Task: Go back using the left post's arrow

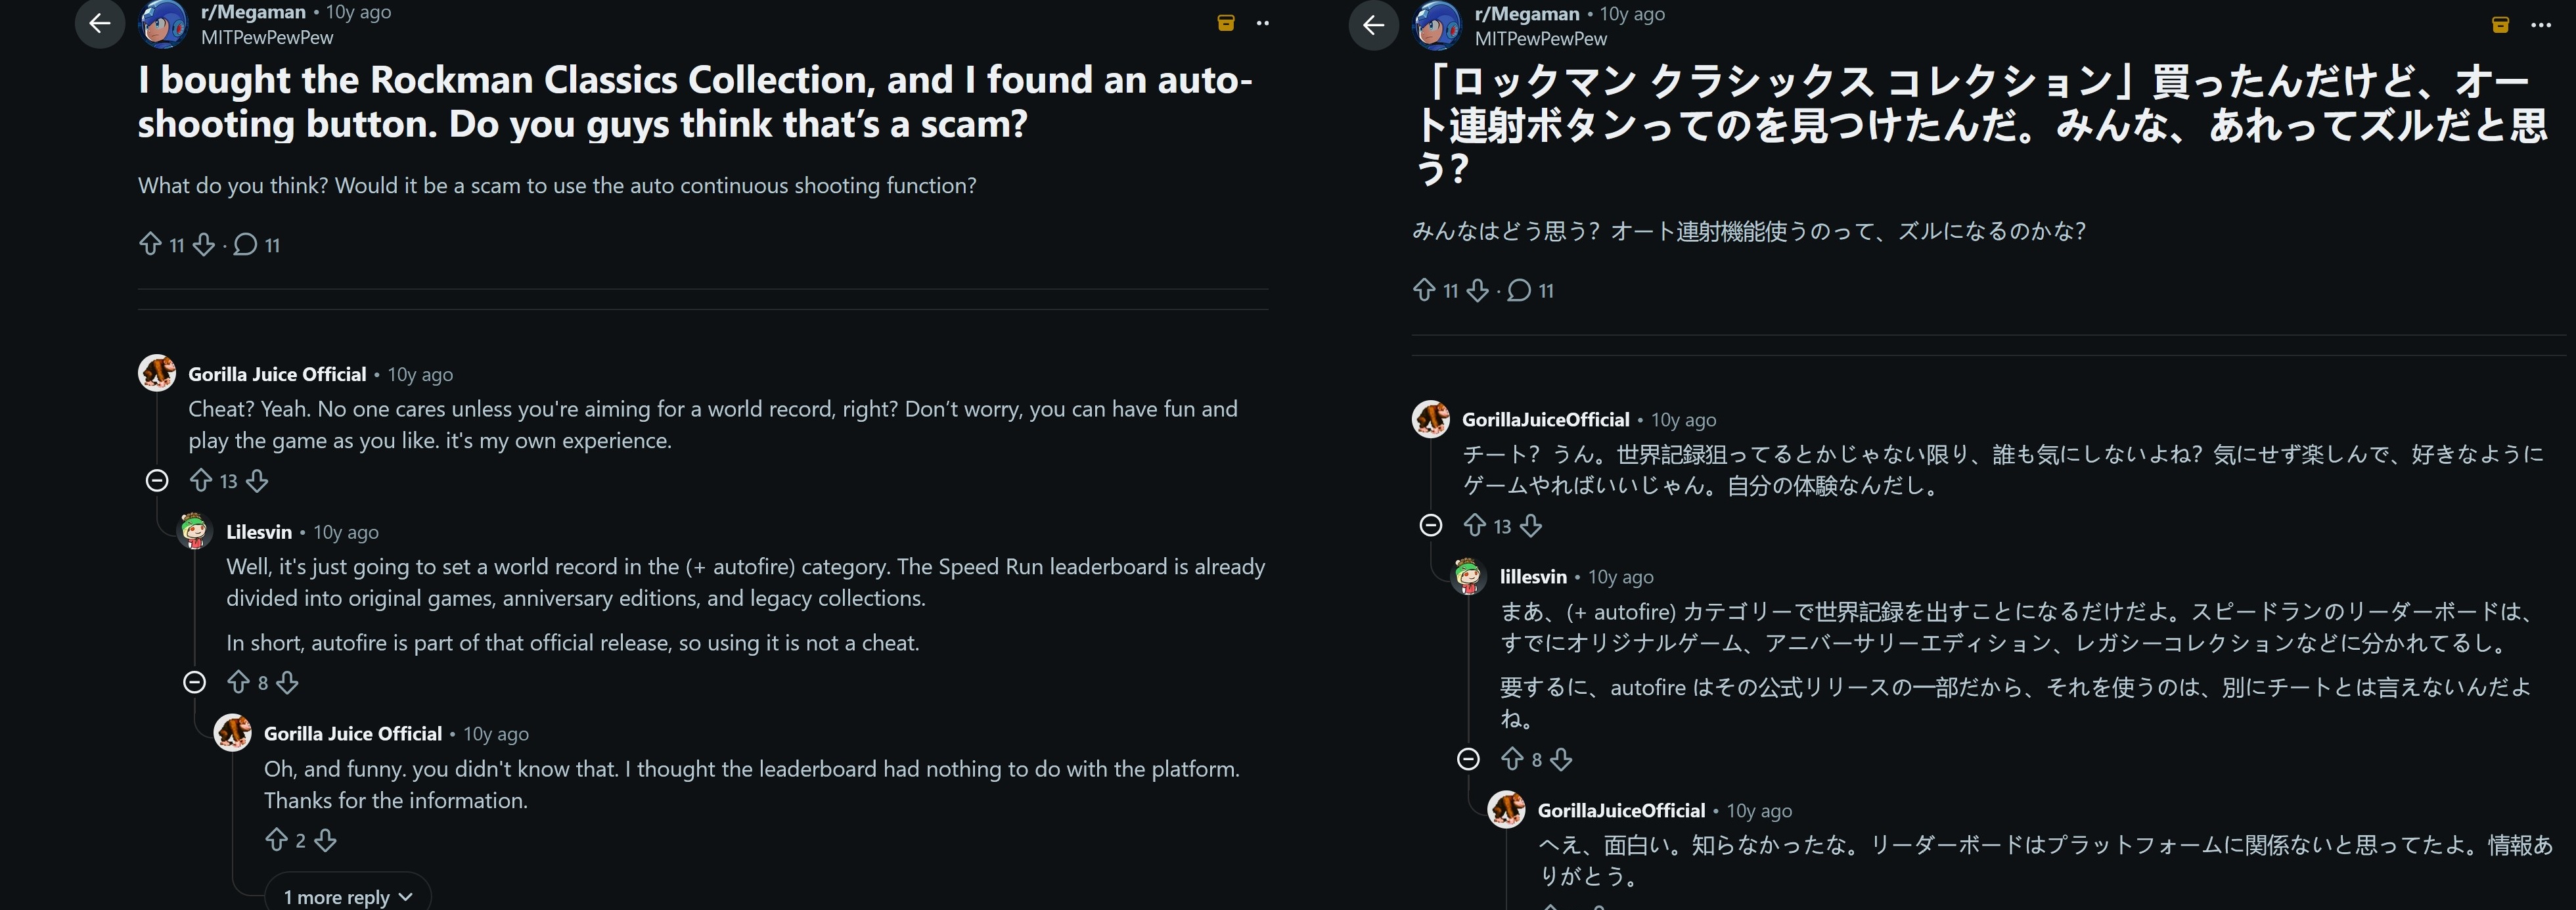Action: point(99,23)
